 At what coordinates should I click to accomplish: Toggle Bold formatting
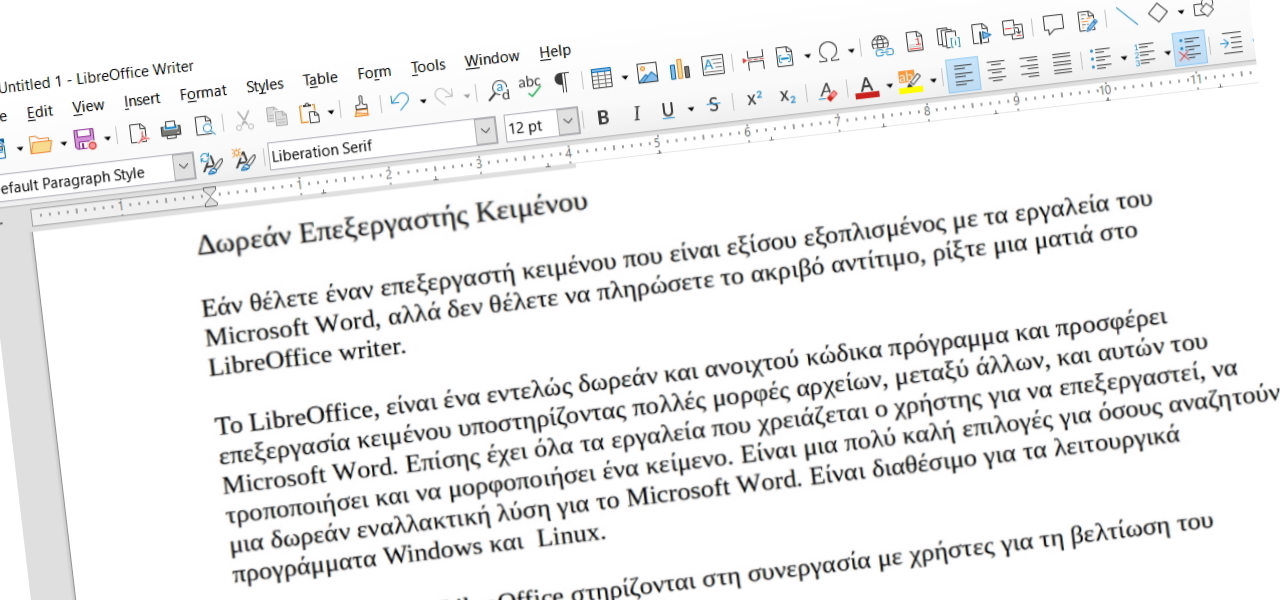(603, 118)
